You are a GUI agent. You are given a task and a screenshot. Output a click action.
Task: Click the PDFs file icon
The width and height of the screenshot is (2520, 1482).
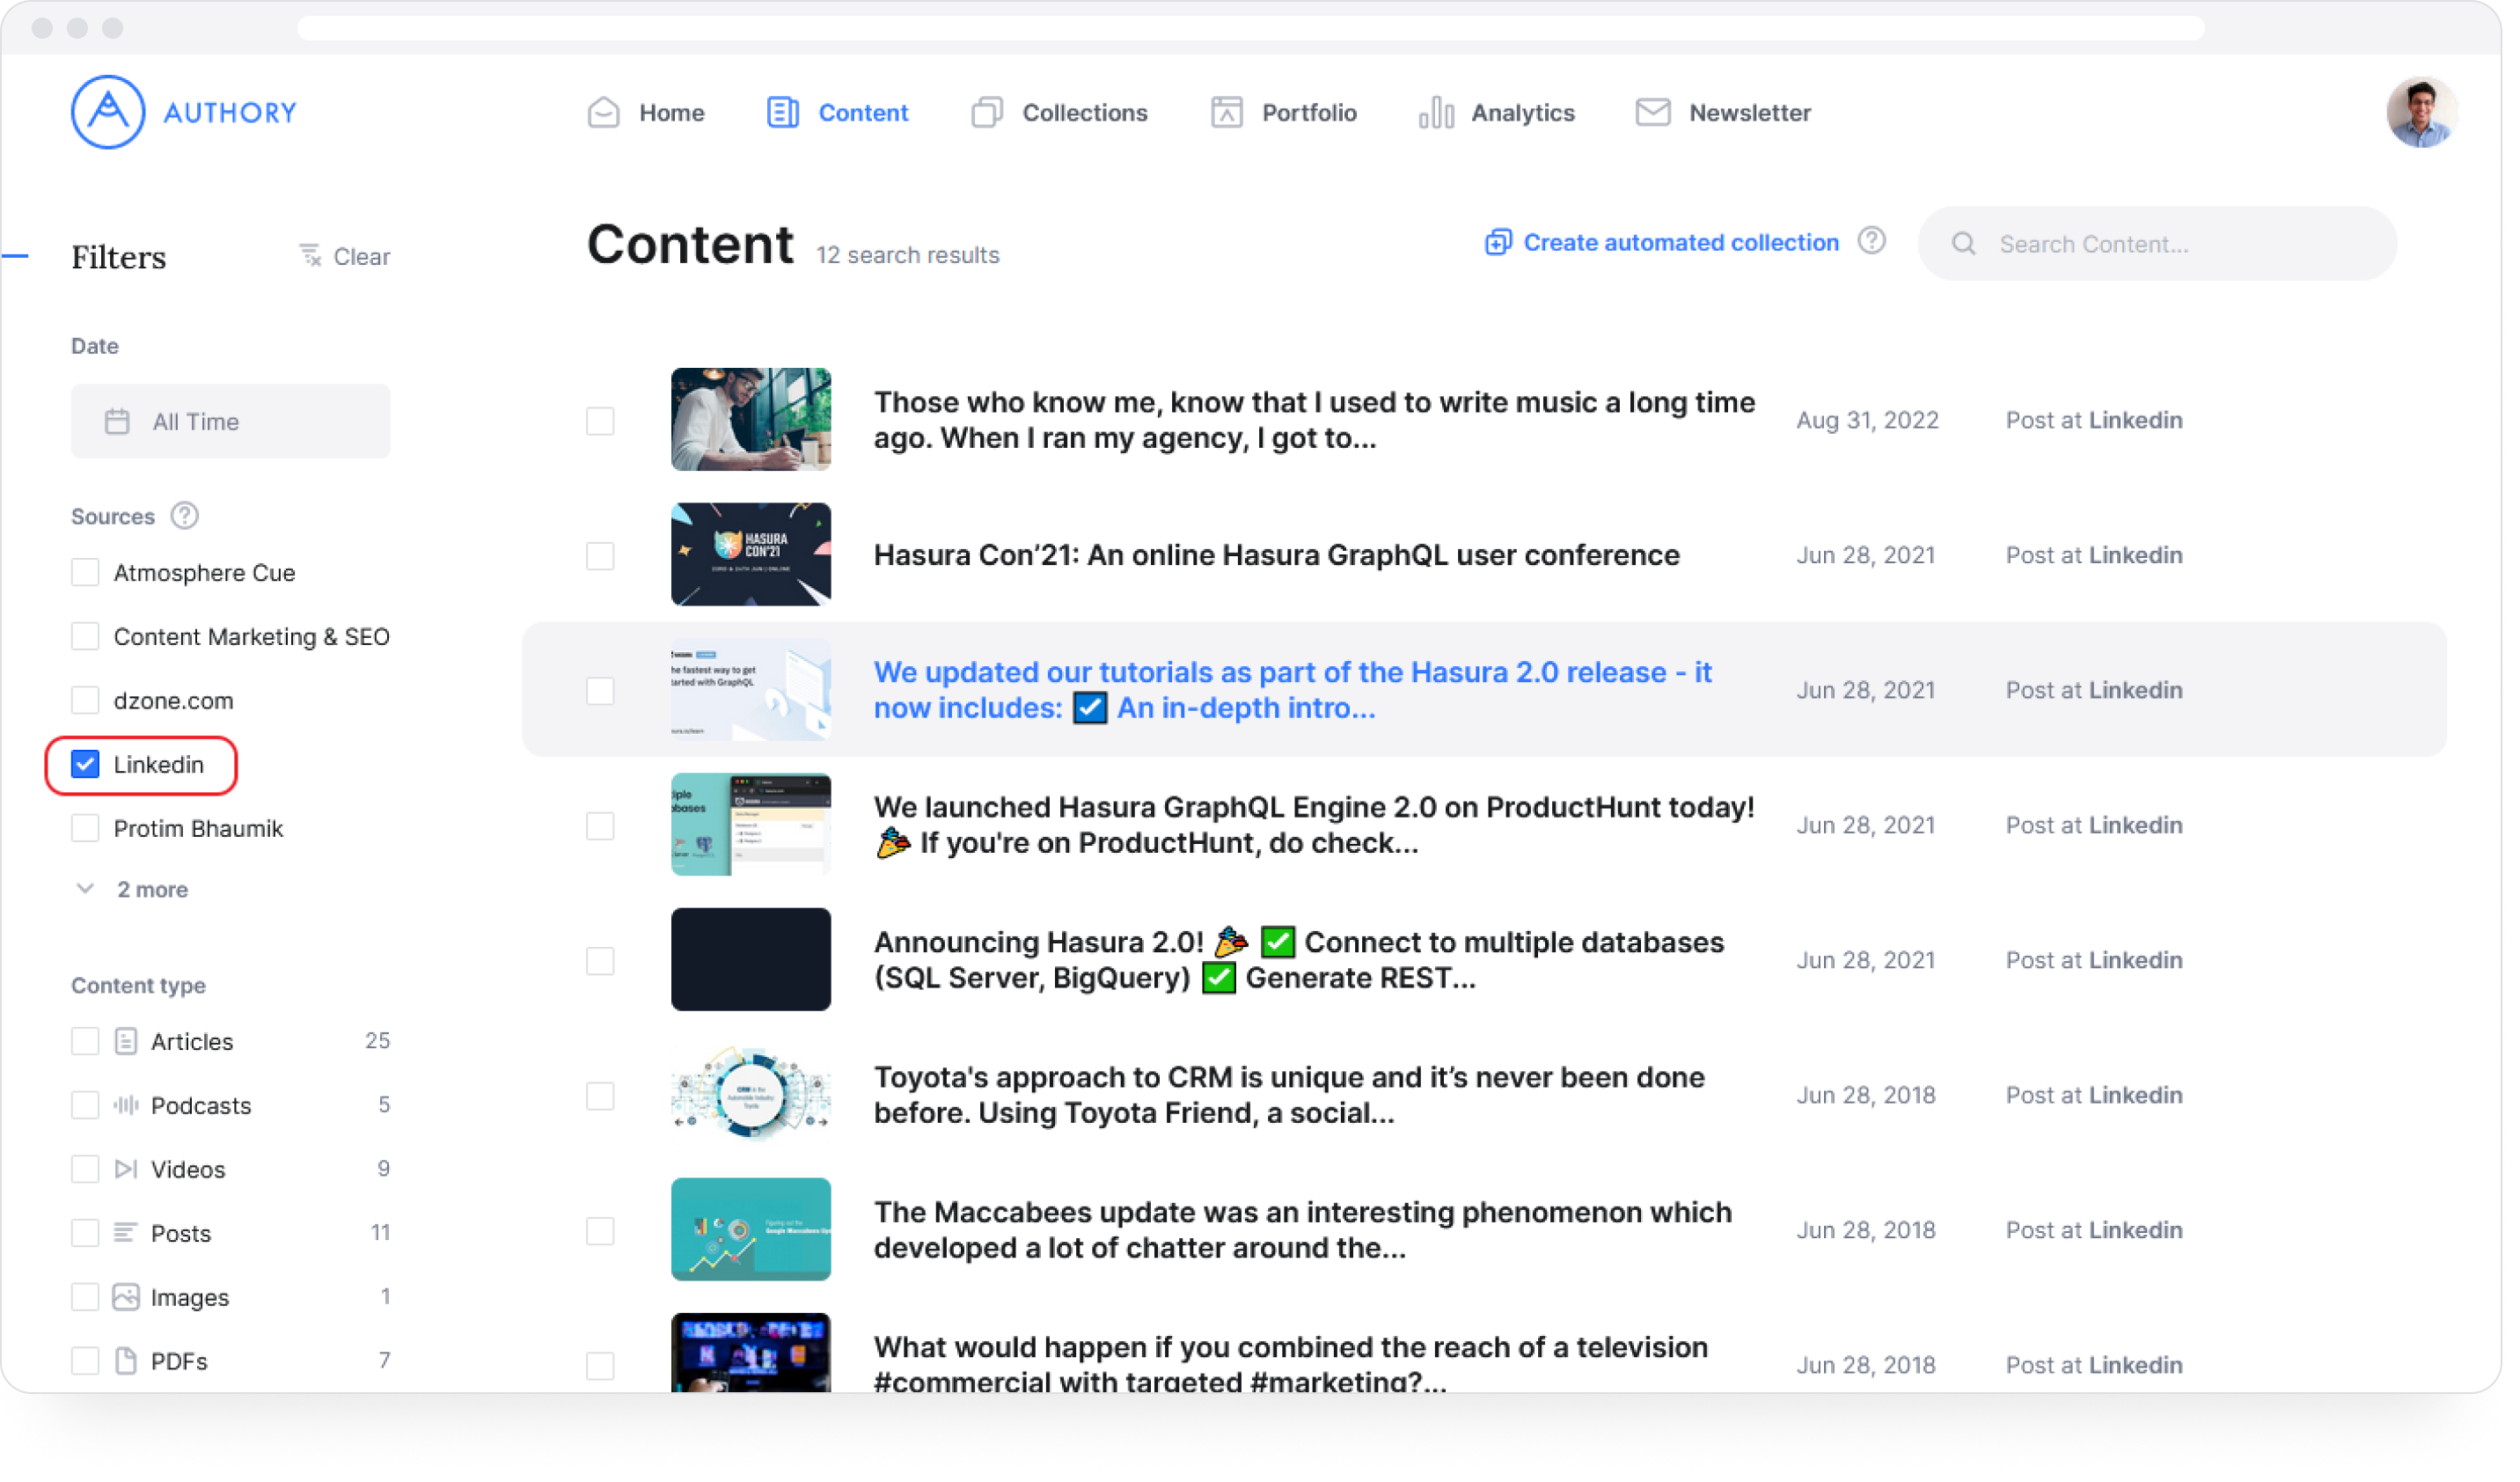click(126, 1362)
